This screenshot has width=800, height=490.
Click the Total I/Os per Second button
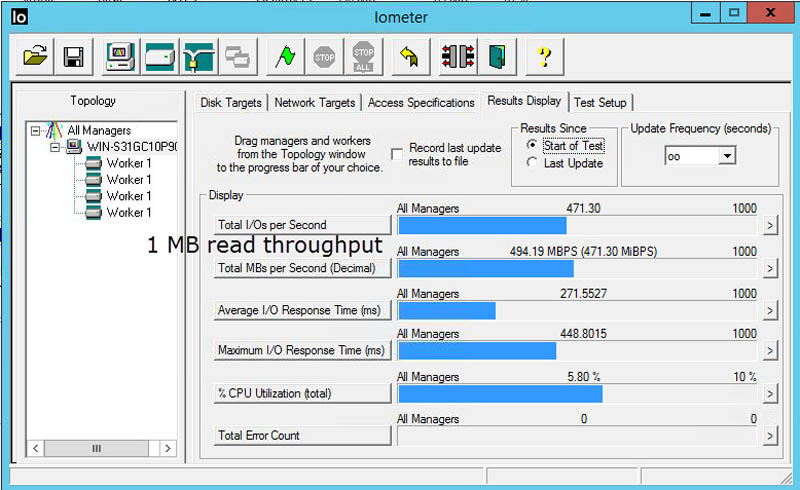(302, 225)
